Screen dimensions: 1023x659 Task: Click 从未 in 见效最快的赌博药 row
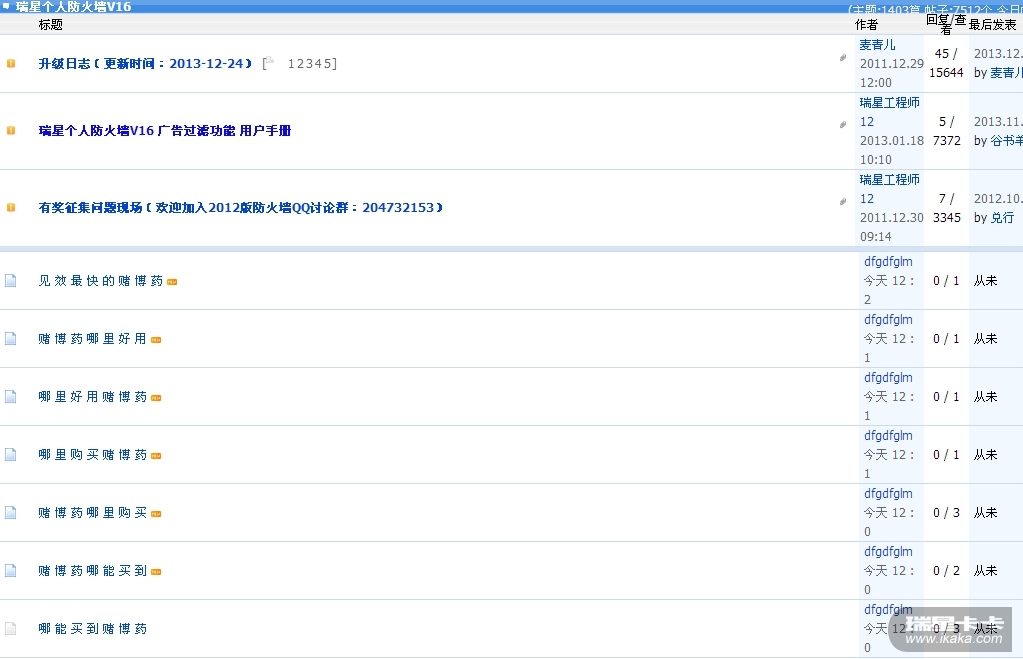pyautogui.click(x=986, y=281)
